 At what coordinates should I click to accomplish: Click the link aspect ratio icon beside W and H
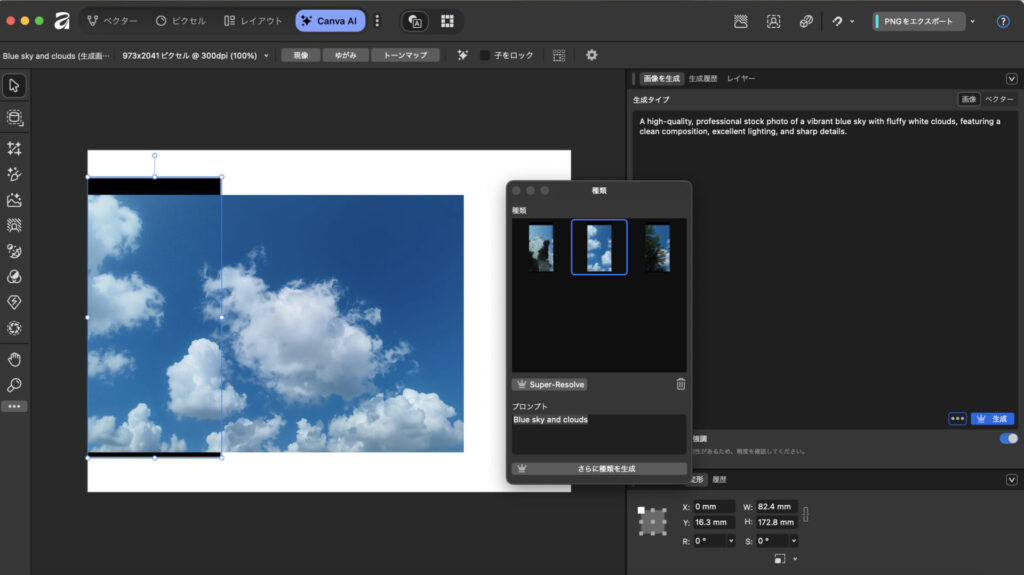[806, 514]
